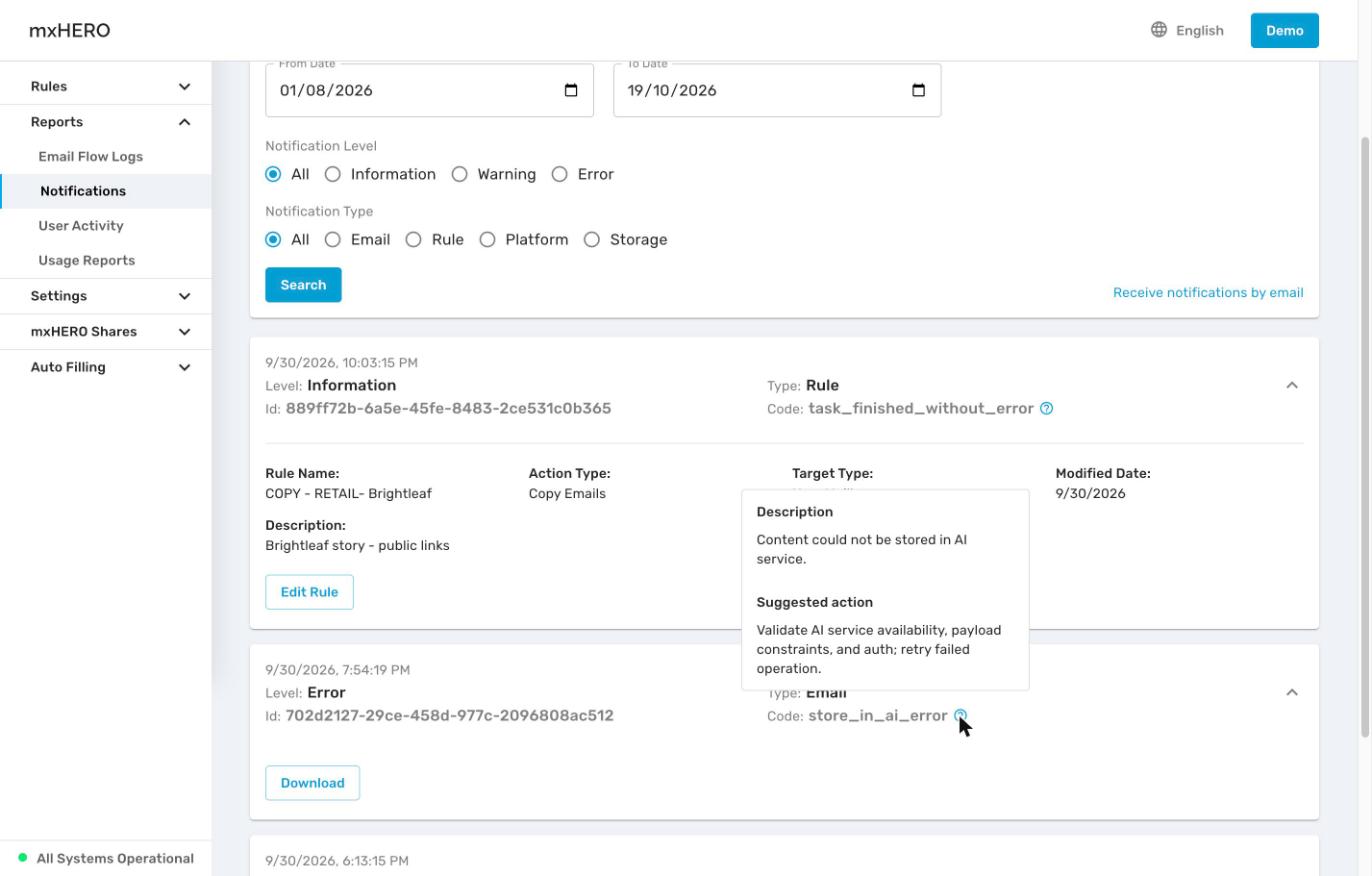The height and width of the screenshot is (876, 1372).
Task: Click the Demo account button
Action: pos(1284,30)
